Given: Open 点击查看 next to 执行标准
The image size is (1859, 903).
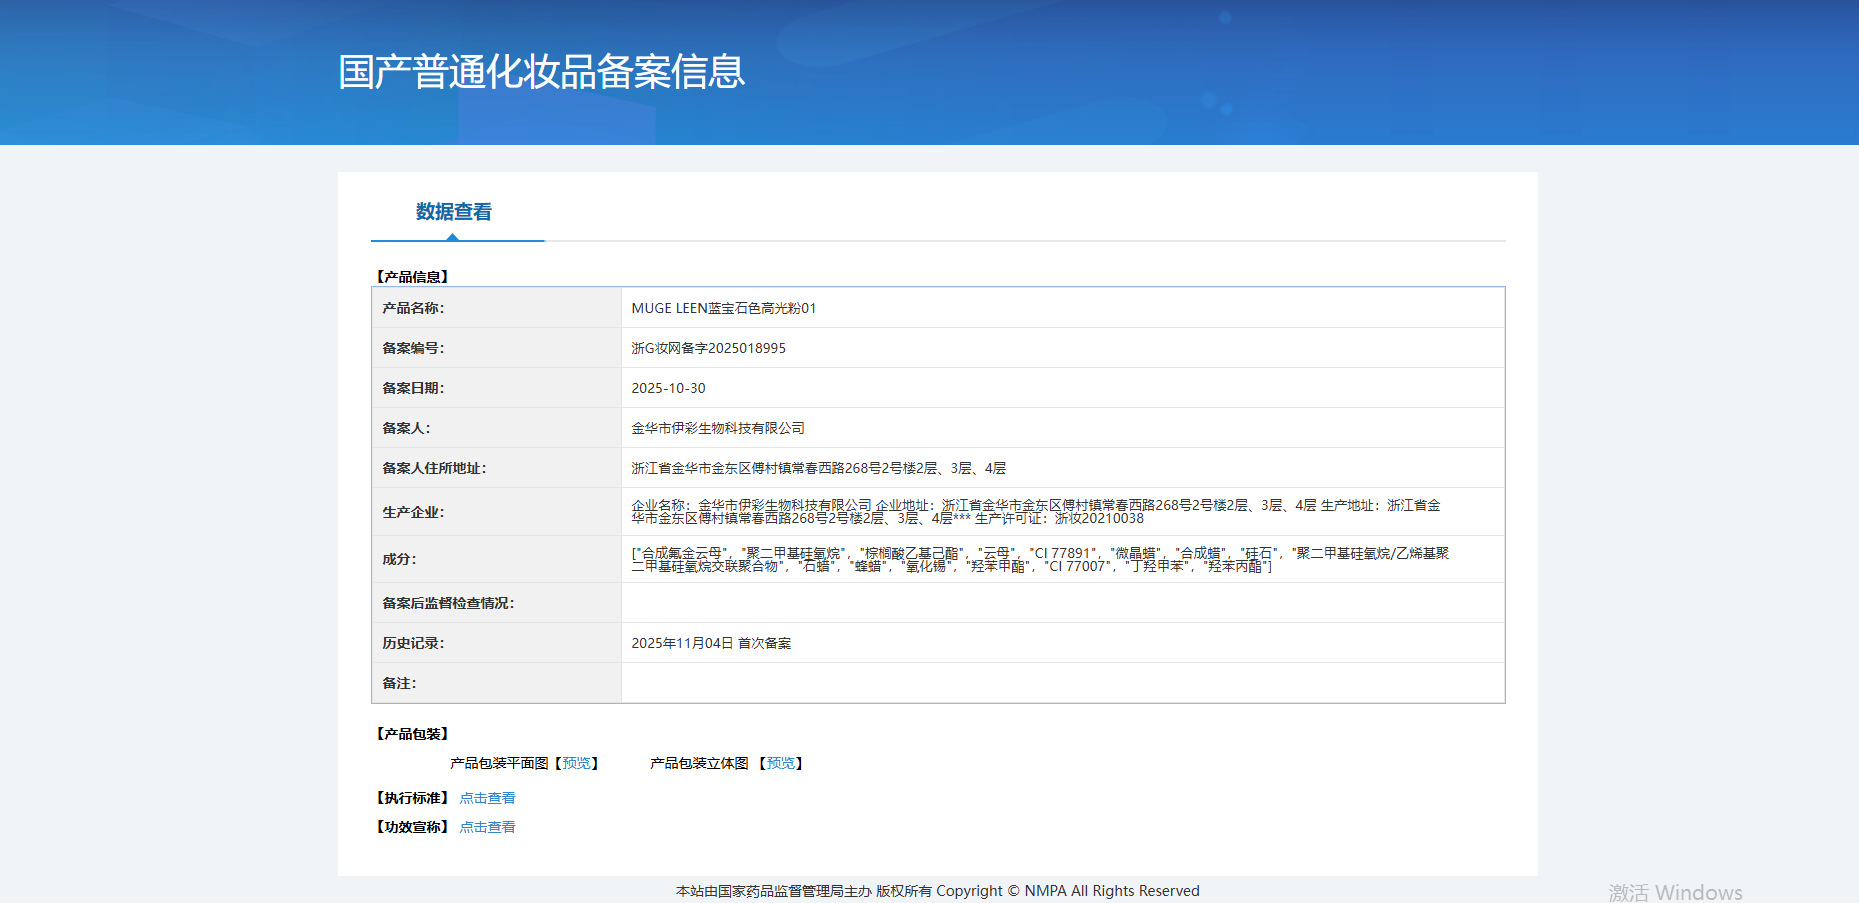Looking at the screenshot, I should [x=487, y=798].
